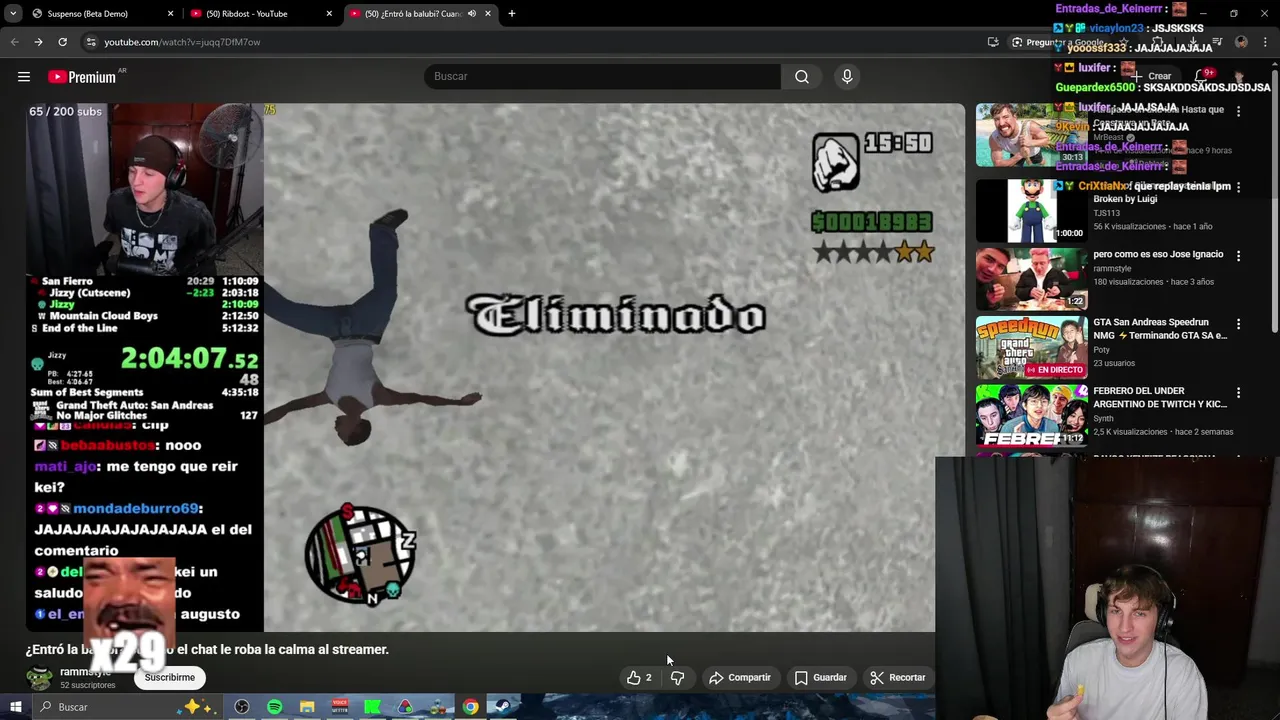
Task: Open options for 'Jose Ignacio' video
Action: click(x=1238, y=256)
